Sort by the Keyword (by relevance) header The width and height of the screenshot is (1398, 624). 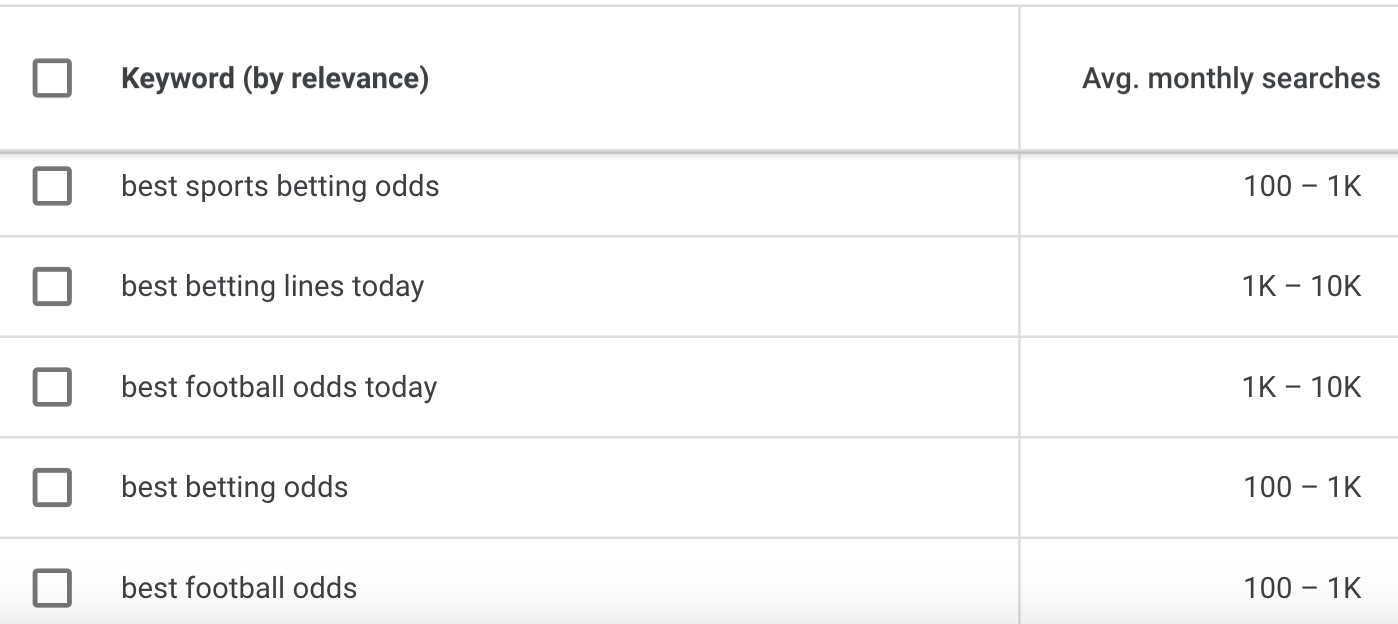click(x=275, y=78)
